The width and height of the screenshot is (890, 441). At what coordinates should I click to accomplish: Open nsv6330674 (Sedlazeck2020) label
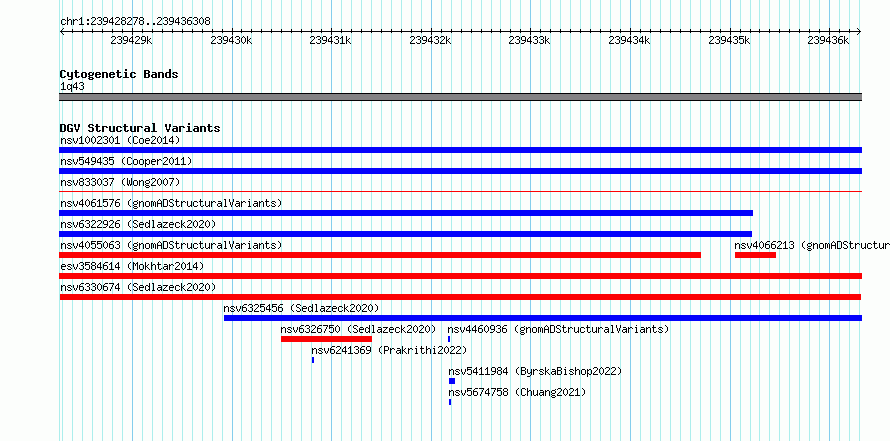coord(138,287)
